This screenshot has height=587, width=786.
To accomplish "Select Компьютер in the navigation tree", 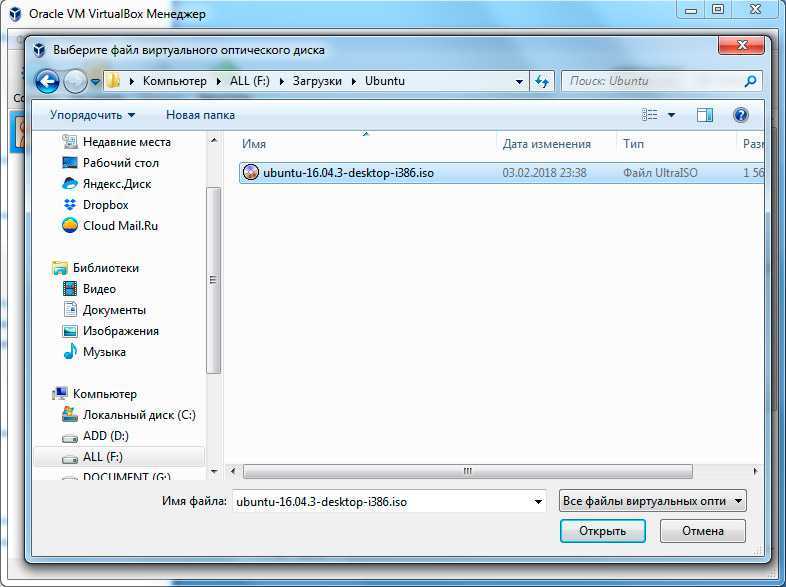I will pyautogui.click(x=104, y=394).
